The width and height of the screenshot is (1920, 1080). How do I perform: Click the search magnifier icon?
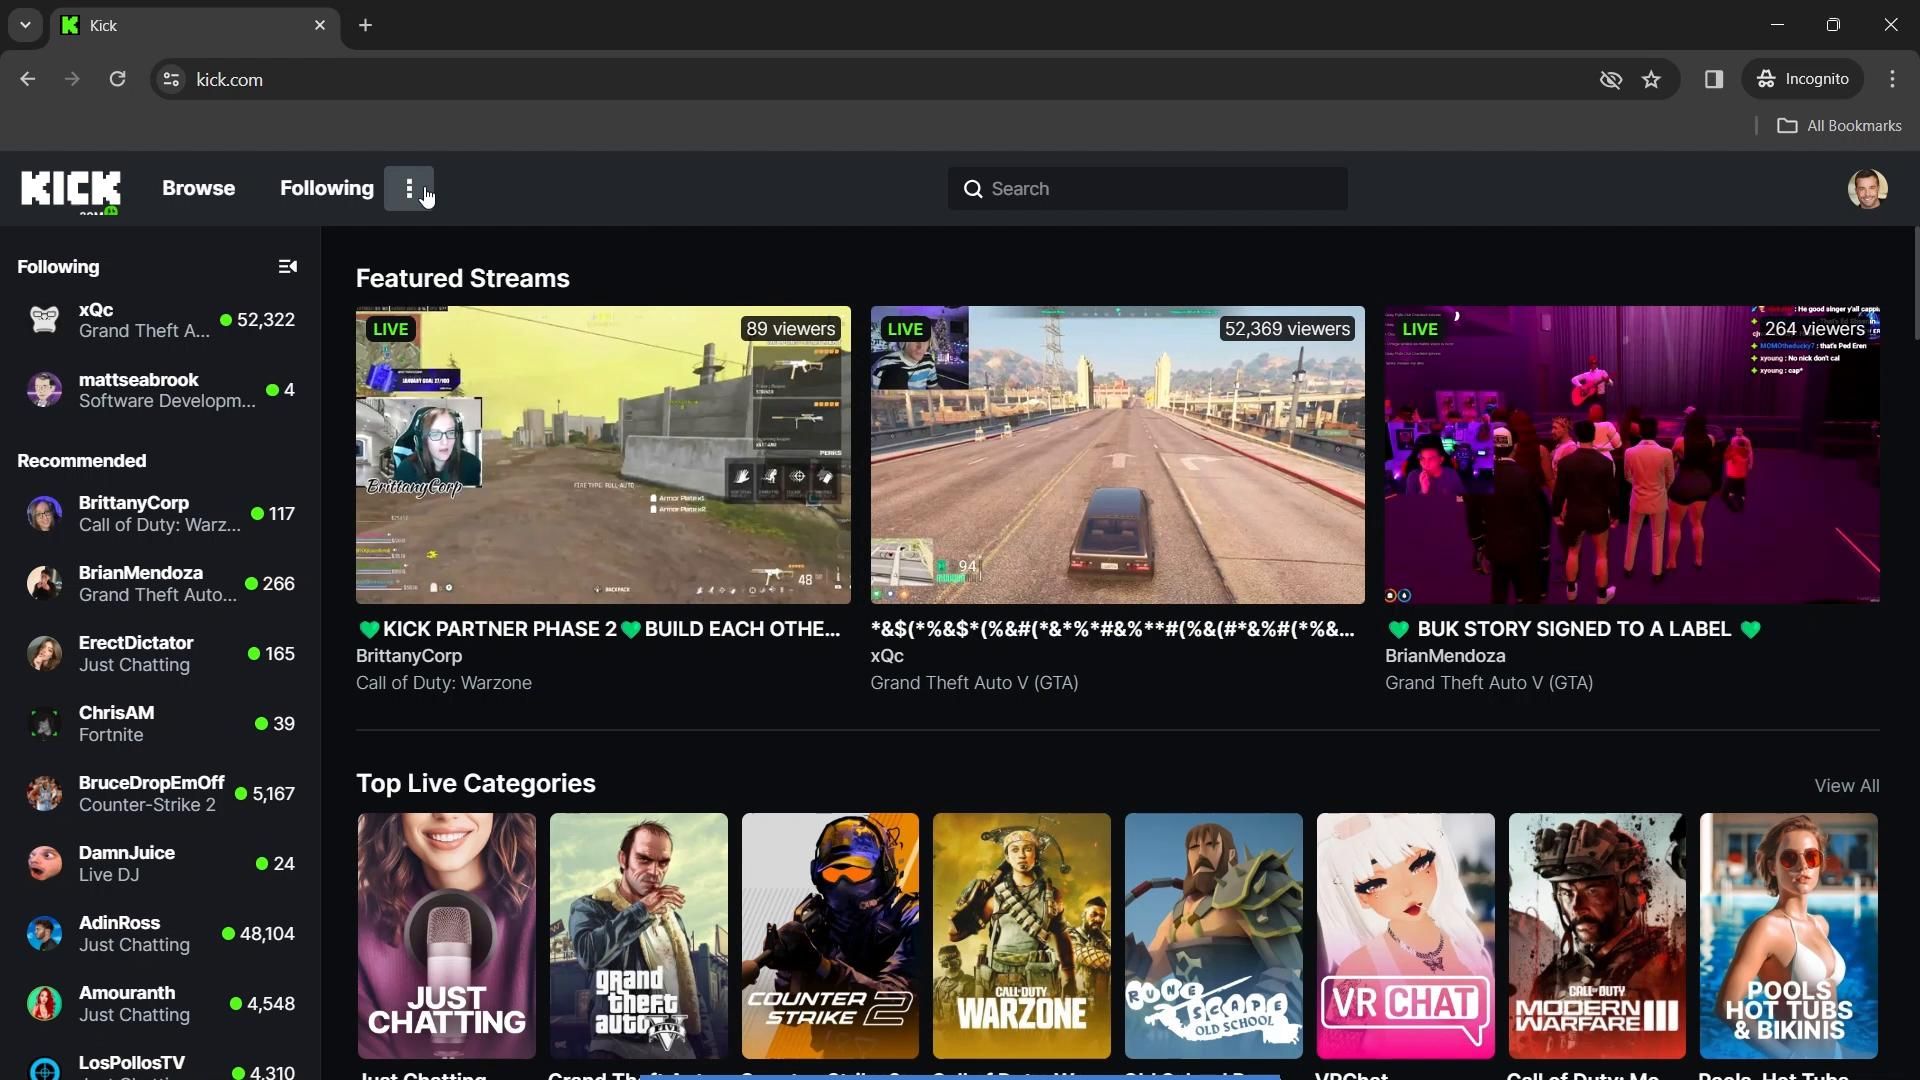[x=973, y=189]
